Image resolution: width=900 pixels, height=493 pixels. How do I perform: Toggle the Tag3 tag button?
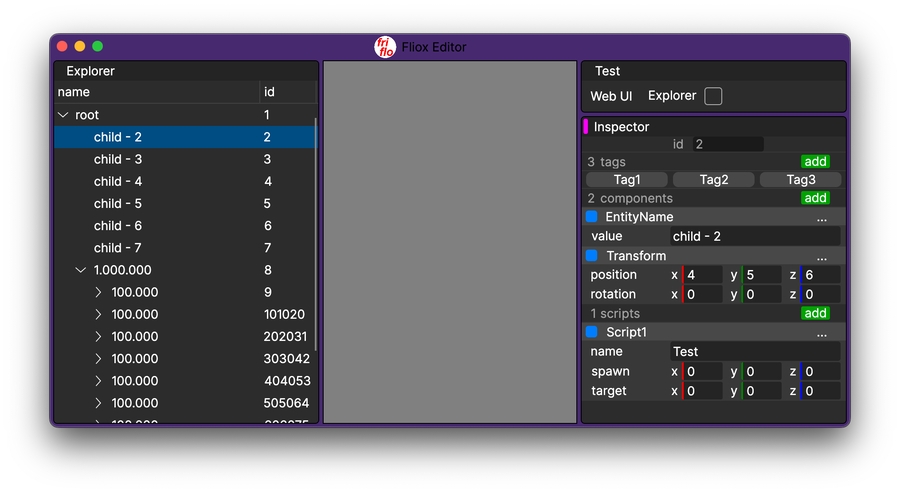pos(800,180)
